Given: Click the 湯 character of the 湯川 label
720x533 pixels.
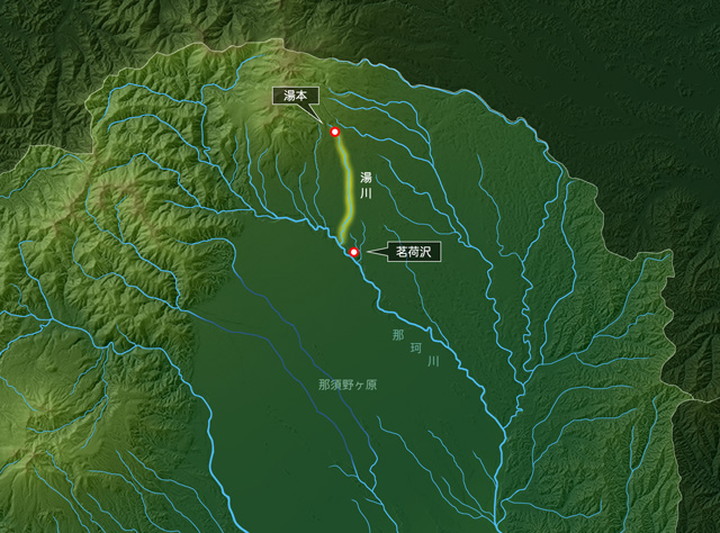Looking at the screenshot, I should pos(366,178).
